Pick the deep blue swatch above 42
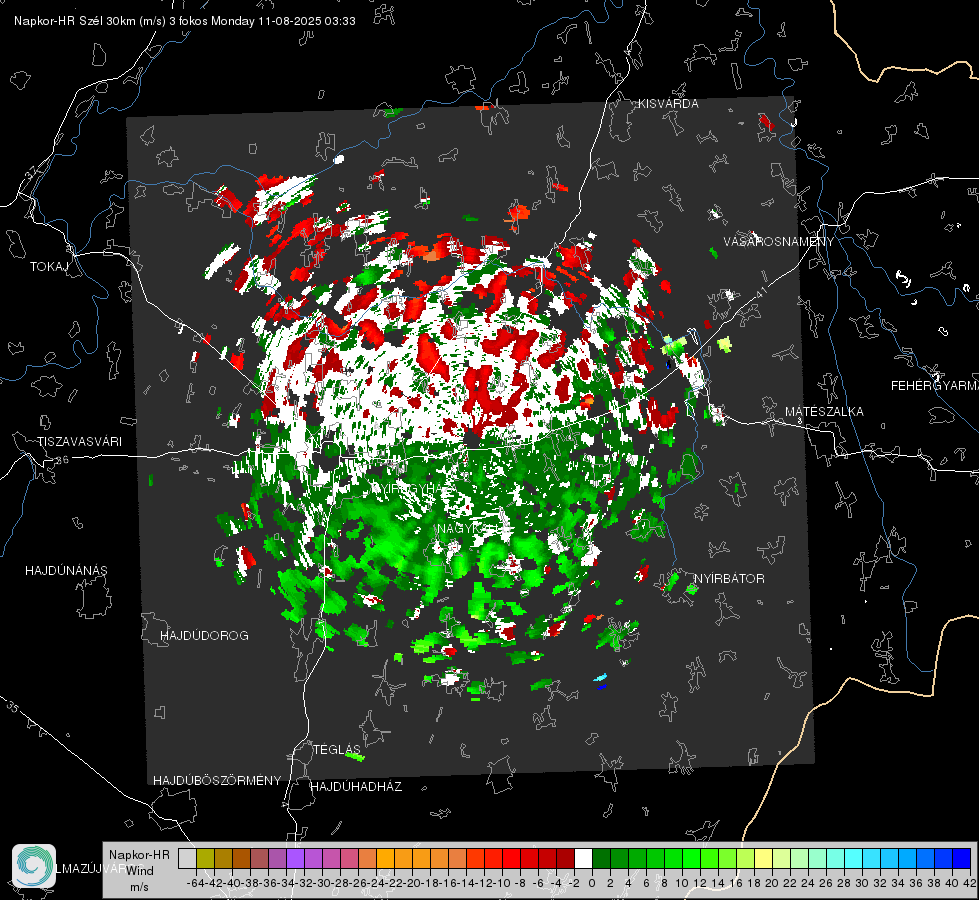 pyautogui.click(x=962, y=858)
